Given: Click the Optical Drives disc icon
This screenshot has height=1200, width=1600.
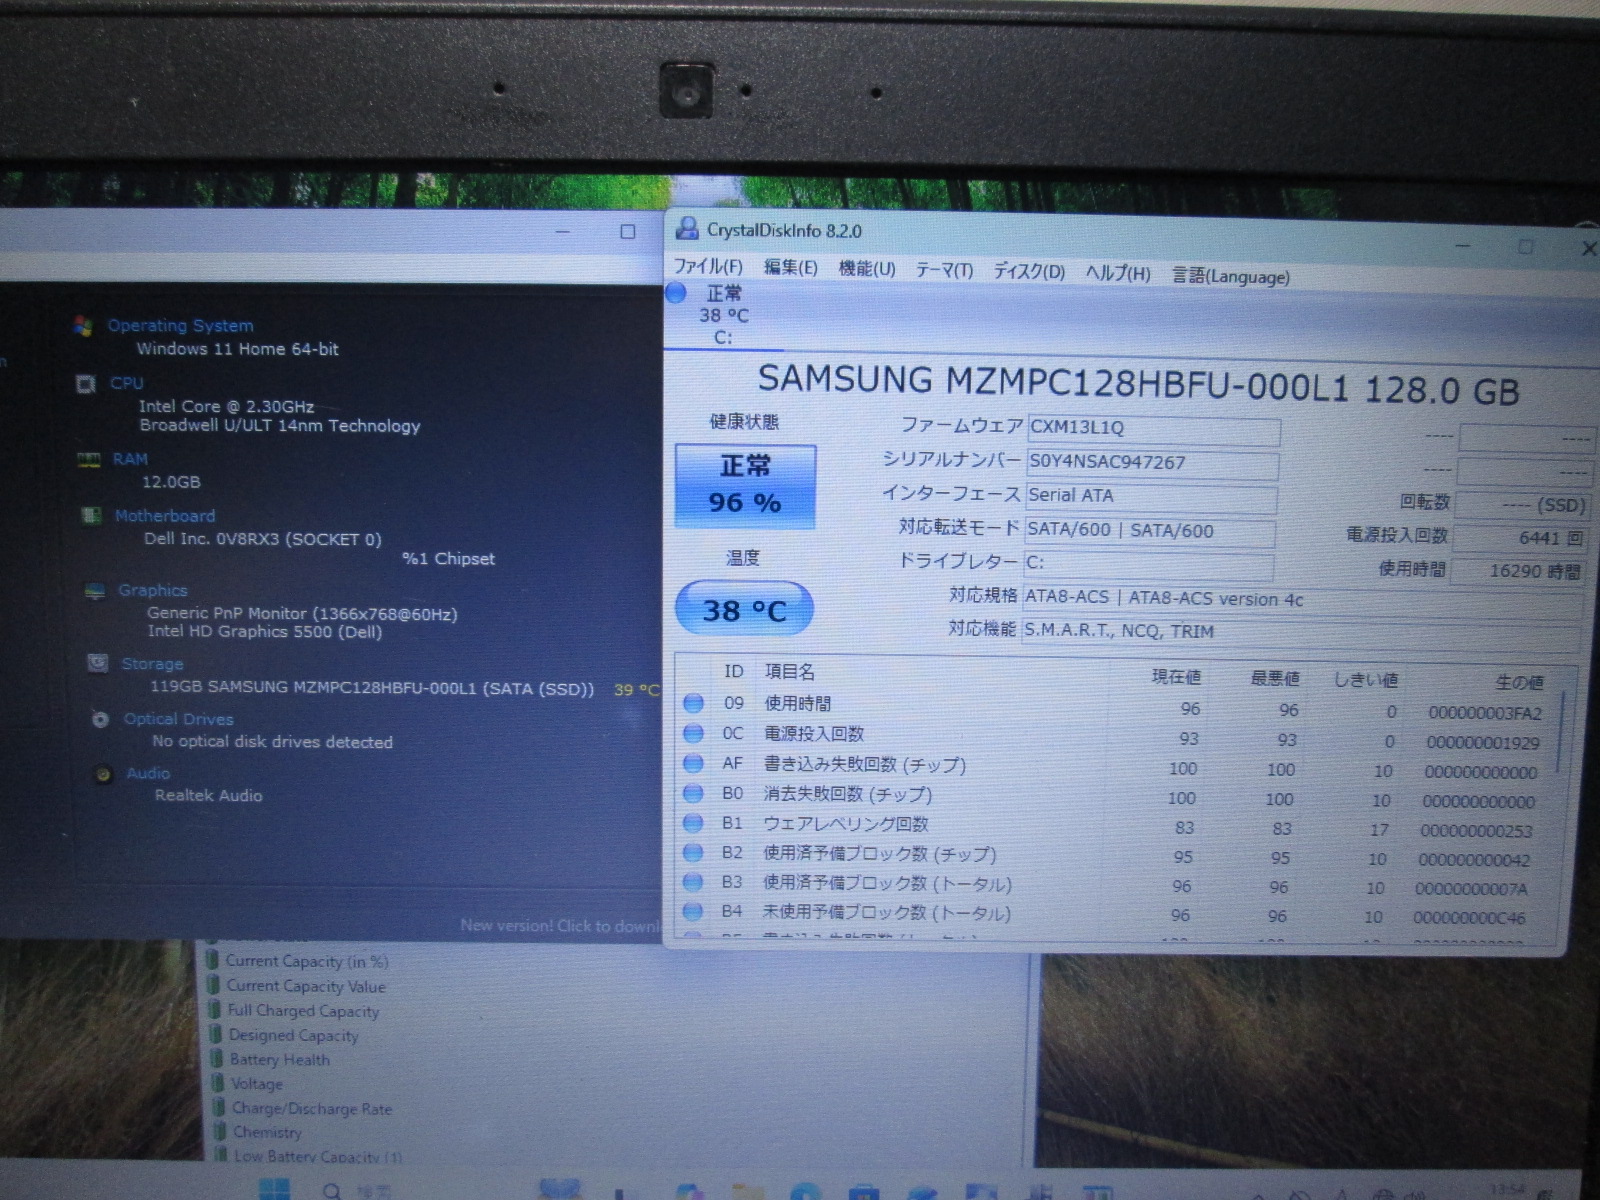Looking at the screenshot, I should [x=100, y=719].
